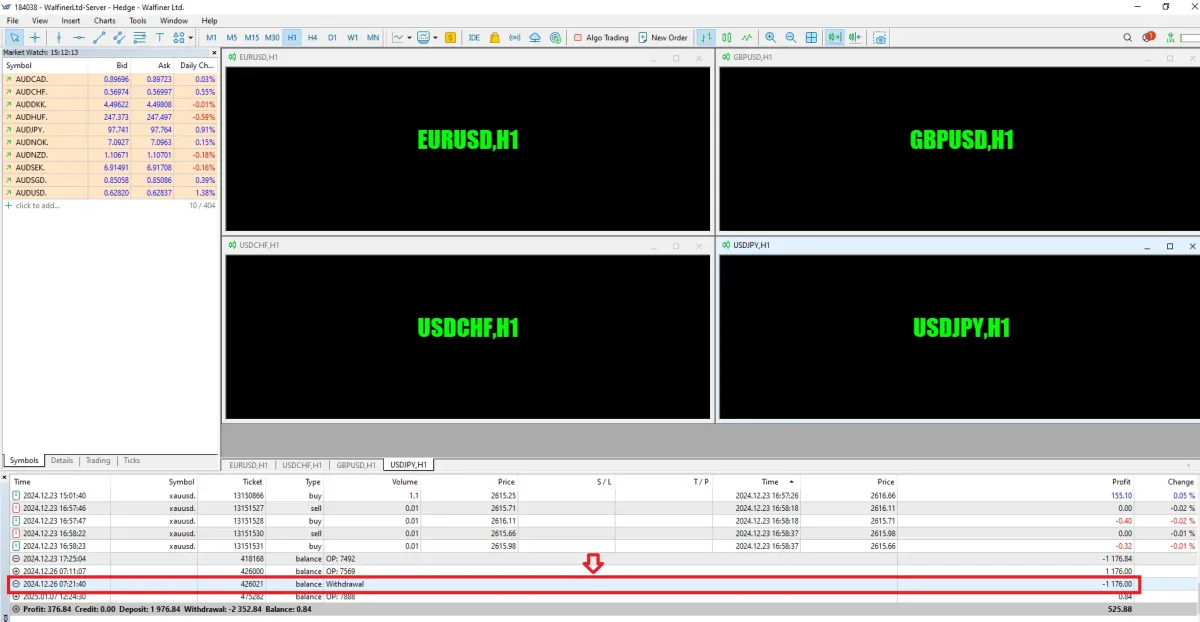
Task: Click the Algo Trading button
Action: coord(601,37)
